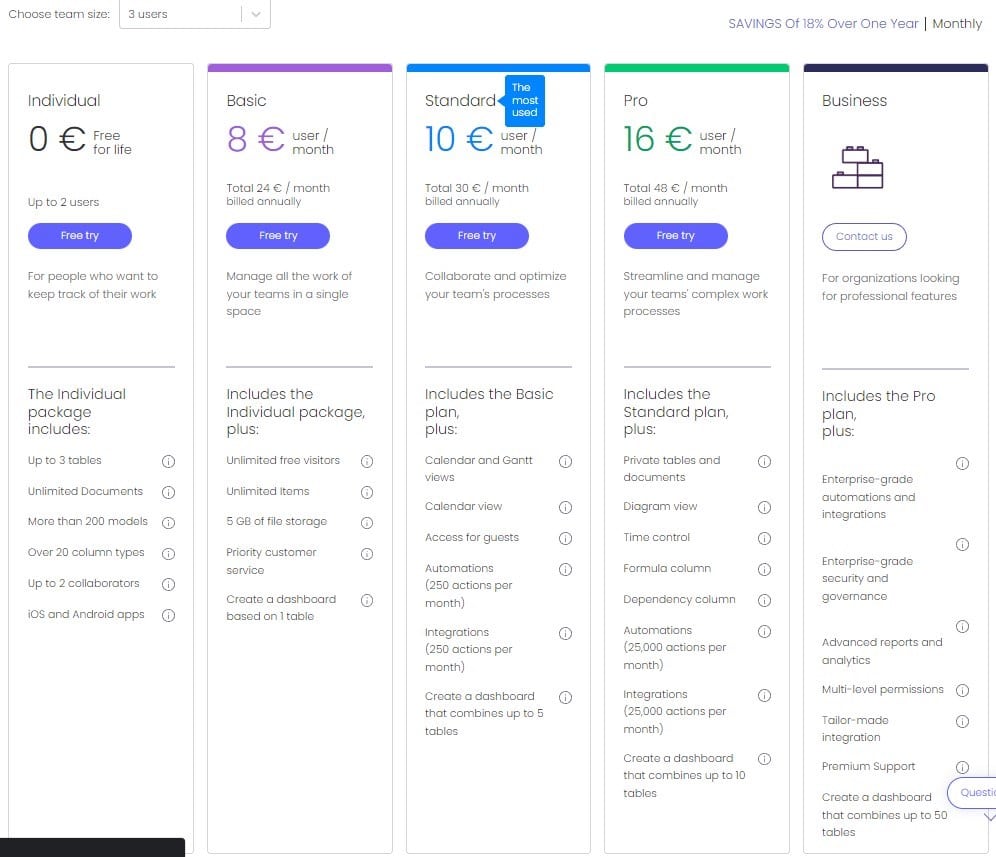Show info for 'iOS and Android apps'
The height and width of the screenshot is (857, 996).
[168, 616]
